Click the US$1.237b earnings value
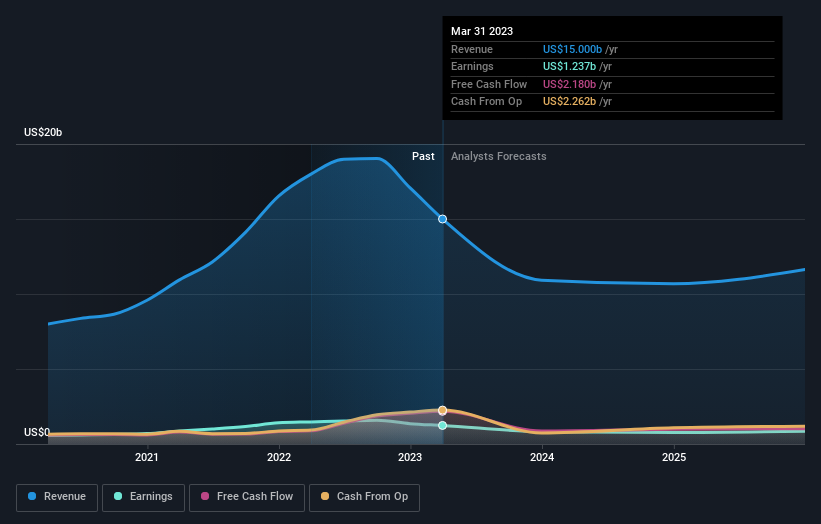Image resolution: width=821 pixels, height=524 pixels. point(569,66)
